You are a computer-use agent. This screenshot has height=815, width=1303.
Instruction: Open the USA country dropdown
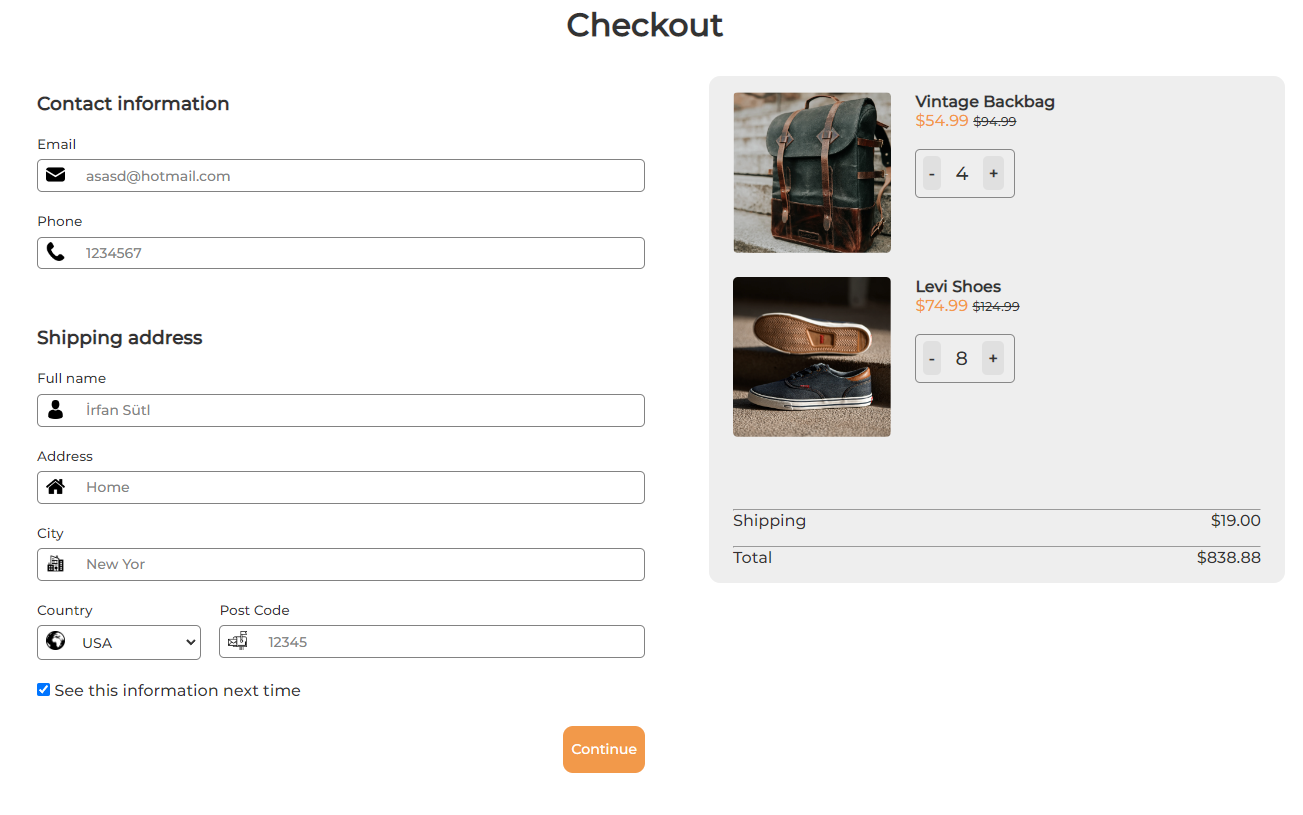tap(138, 643)
